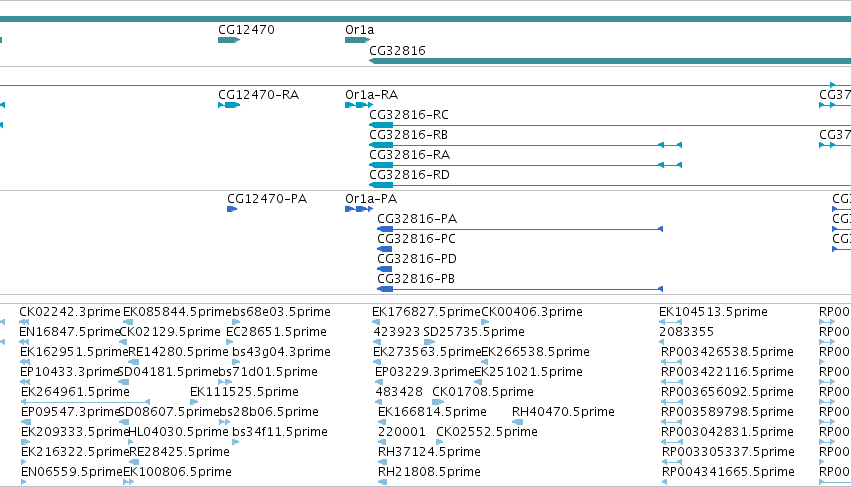The height and width of the screenshot is (487, 851).
Task: Select EST RE28425.5prime
Action: pyautogui.click(x=179, y=453)
